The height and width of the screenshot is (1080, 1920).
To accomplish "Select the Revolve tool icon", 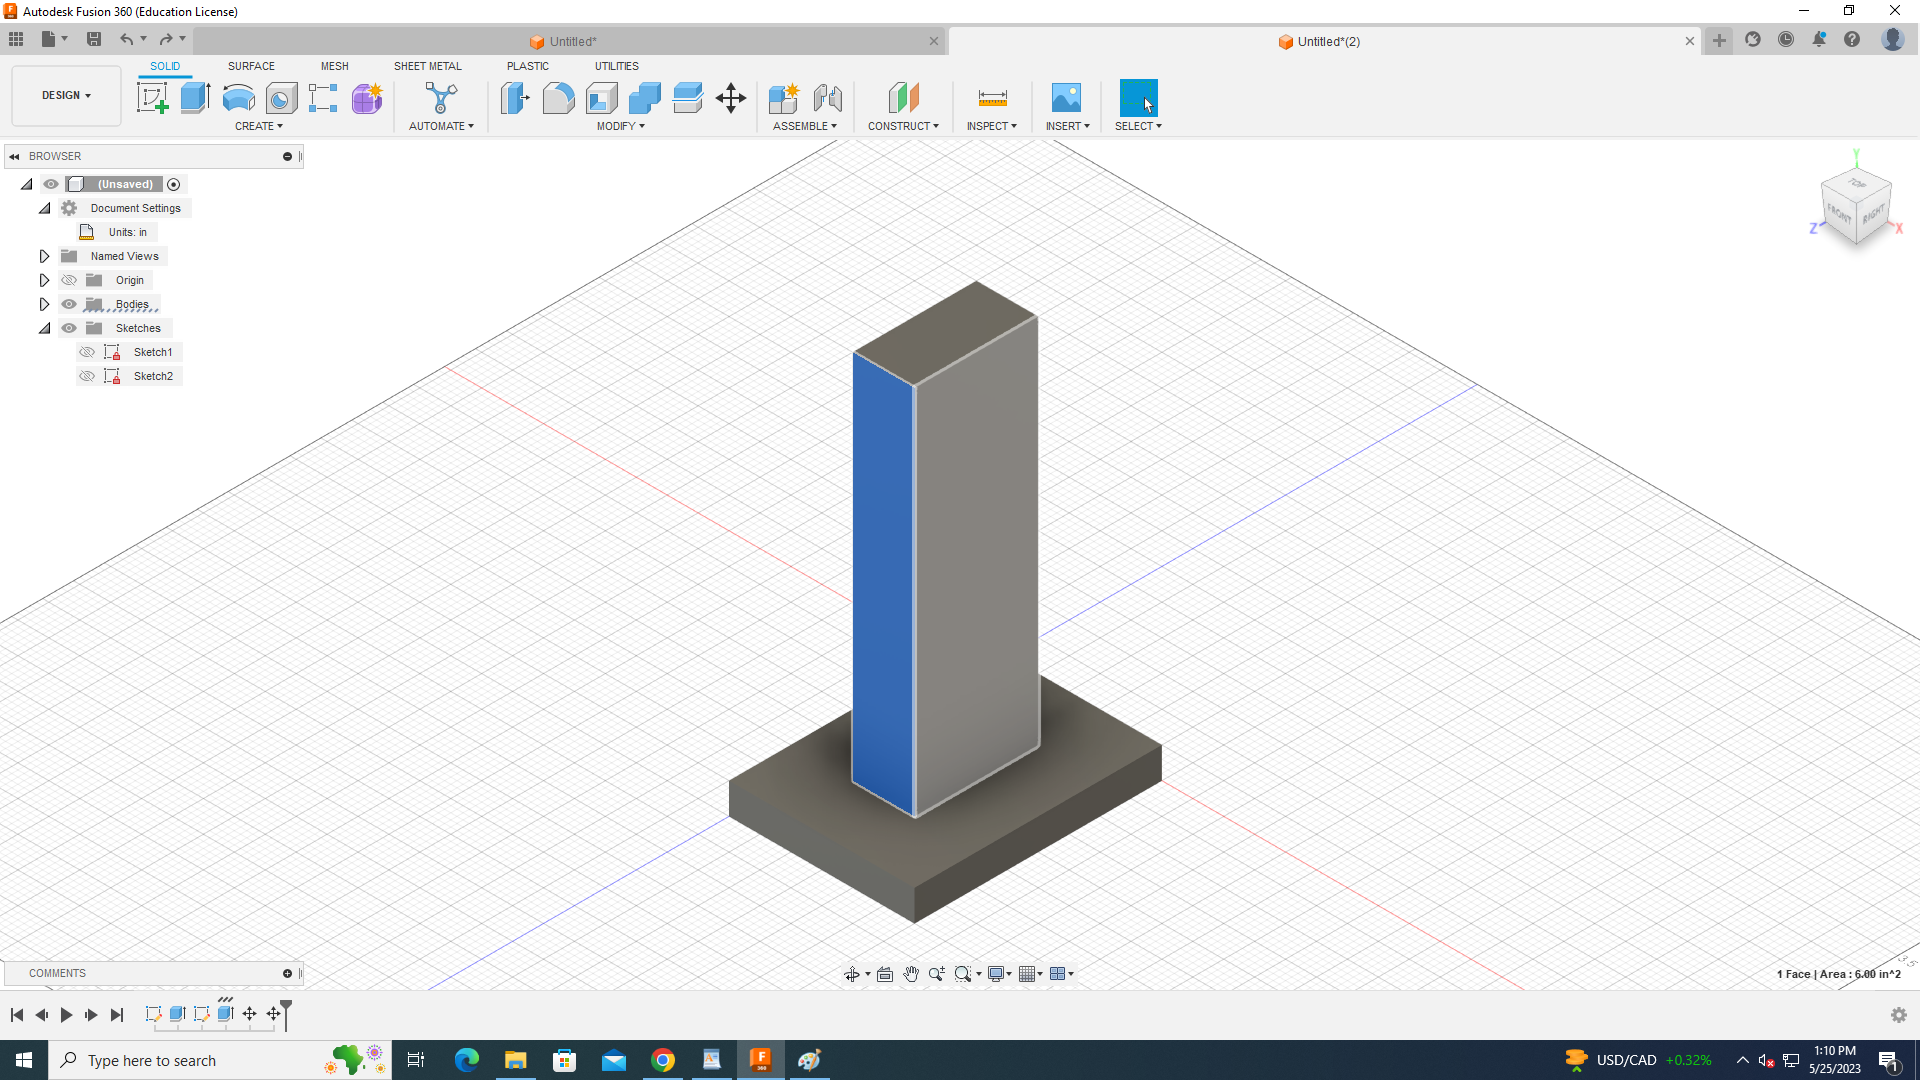I will [x=238, y=98].
